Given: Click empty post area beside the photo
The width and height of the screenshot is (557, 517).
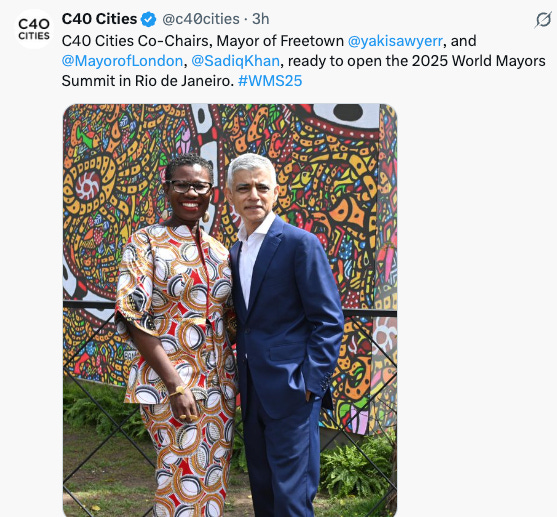Looking at the screenshot, I should pyautogui.click(x=476, y=309).
